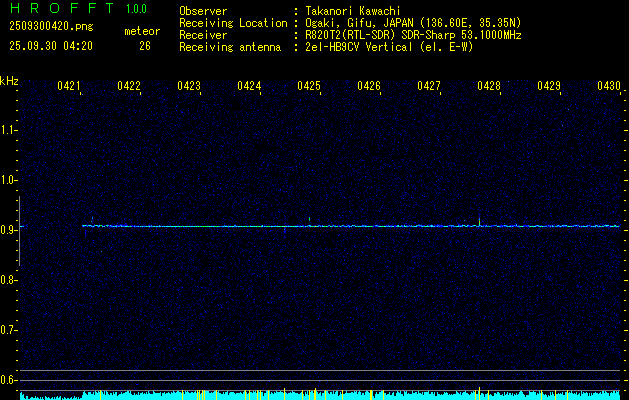Click the 0.7 kHz axis label

click(x=8, y=330)
